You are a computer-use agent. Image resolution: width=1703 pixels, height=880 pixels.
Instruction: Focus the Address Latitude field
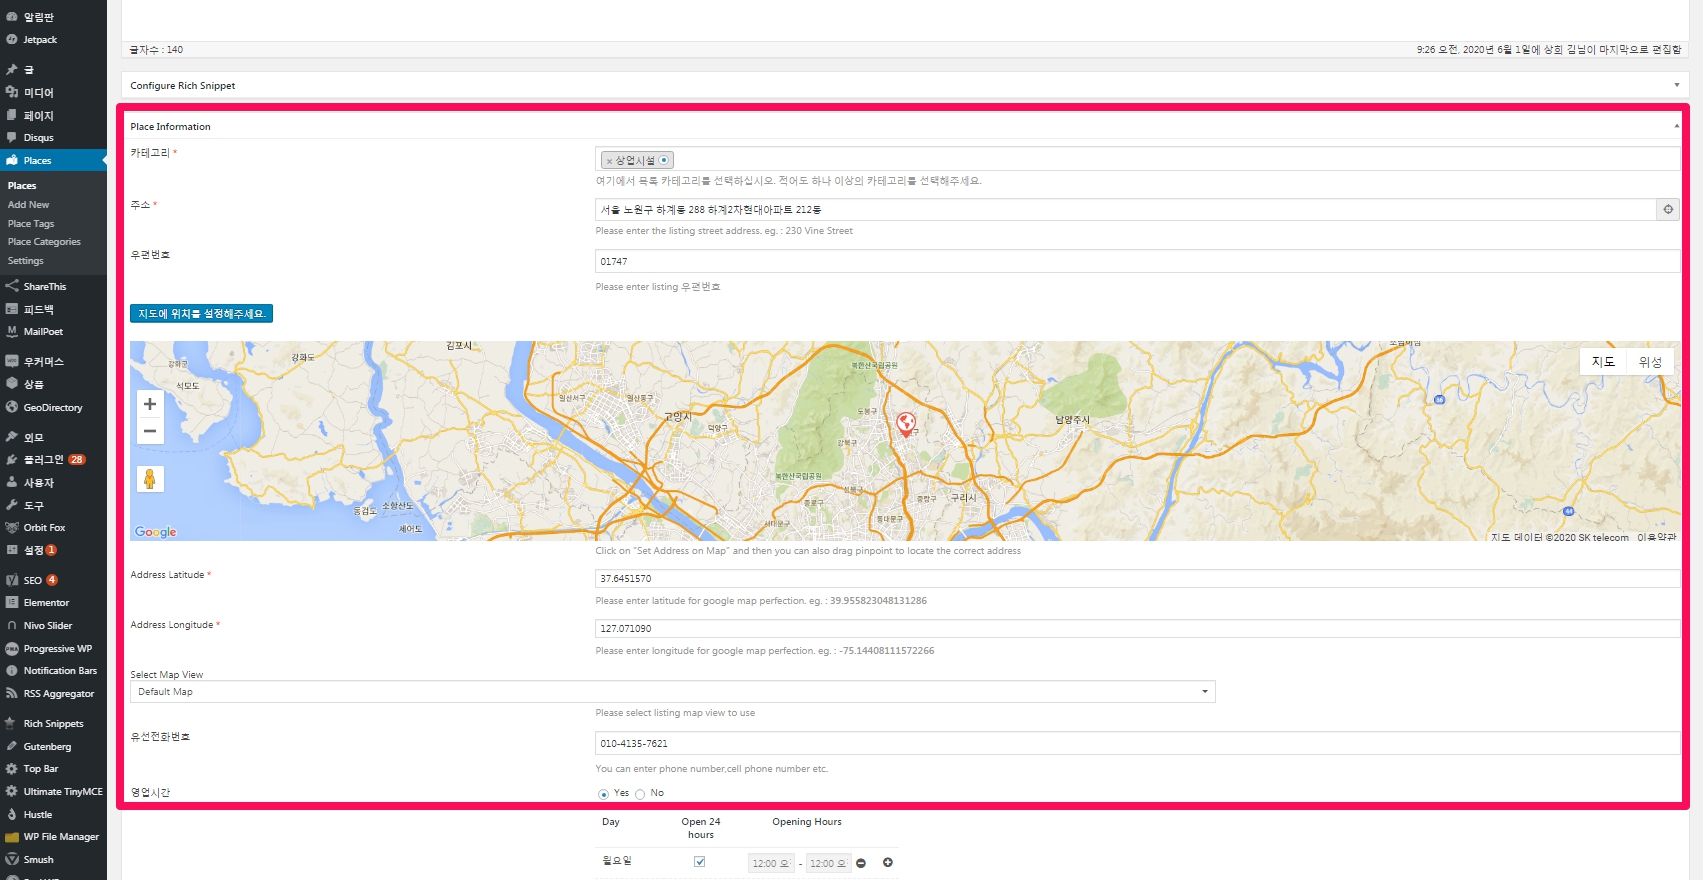[1137, 578]
